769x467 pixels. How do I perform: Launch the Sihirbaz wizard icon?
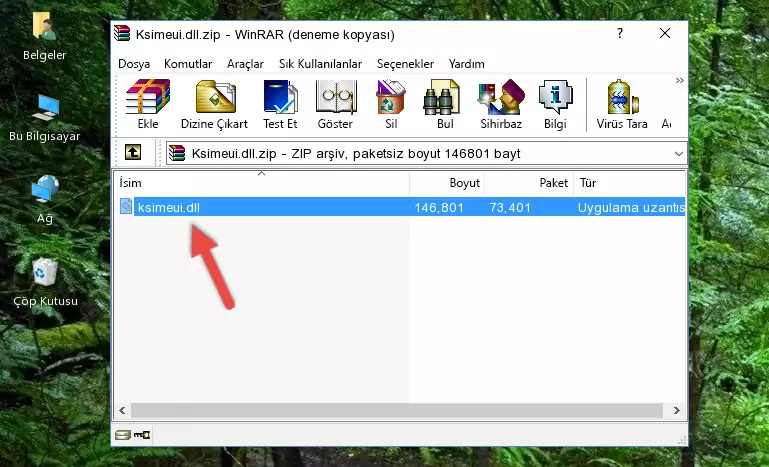pyautogui.click(x=501, y=104)
